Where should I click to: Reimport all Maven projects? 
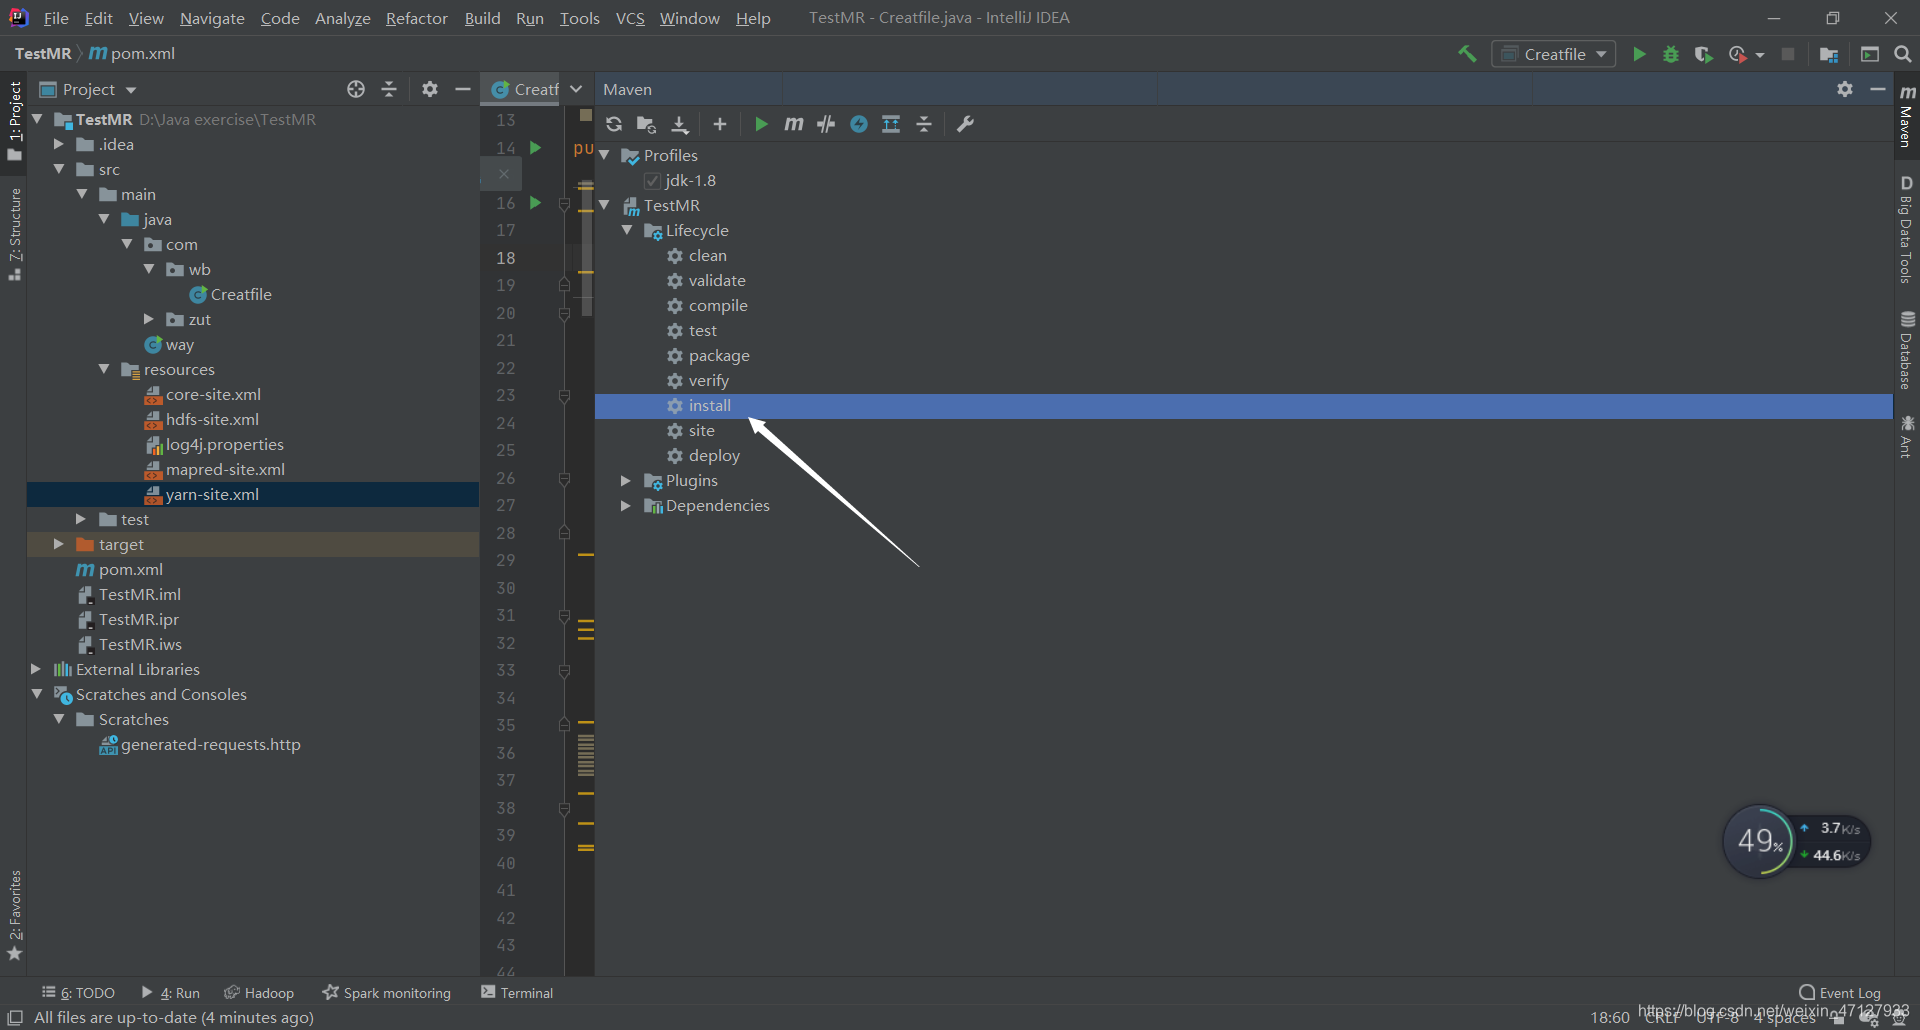pyautogui.click(x=614, y=124)
